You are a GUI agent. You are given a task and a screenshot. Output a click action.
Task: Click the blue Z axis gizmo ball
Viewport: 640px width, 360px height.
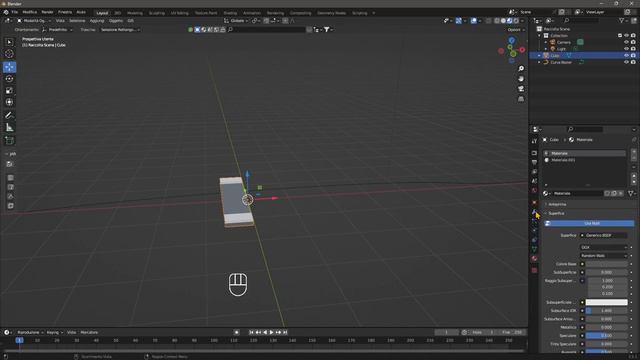point(512,40)
